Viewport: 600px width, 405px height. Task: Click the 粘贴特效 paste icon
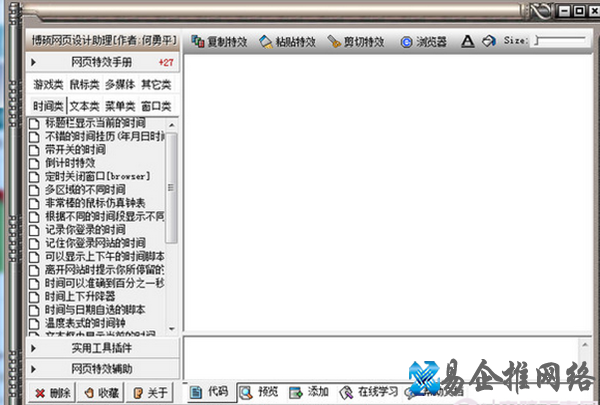pyautogui.click(x=266, y=41)
